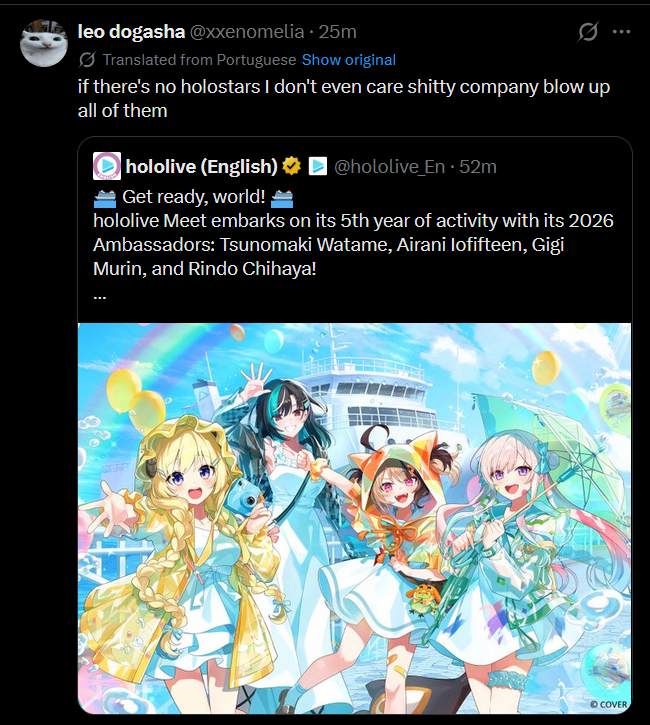Open the @xxenomelia handle
Image resolution: width=650 pixels, height=725 pixels.
247,32
